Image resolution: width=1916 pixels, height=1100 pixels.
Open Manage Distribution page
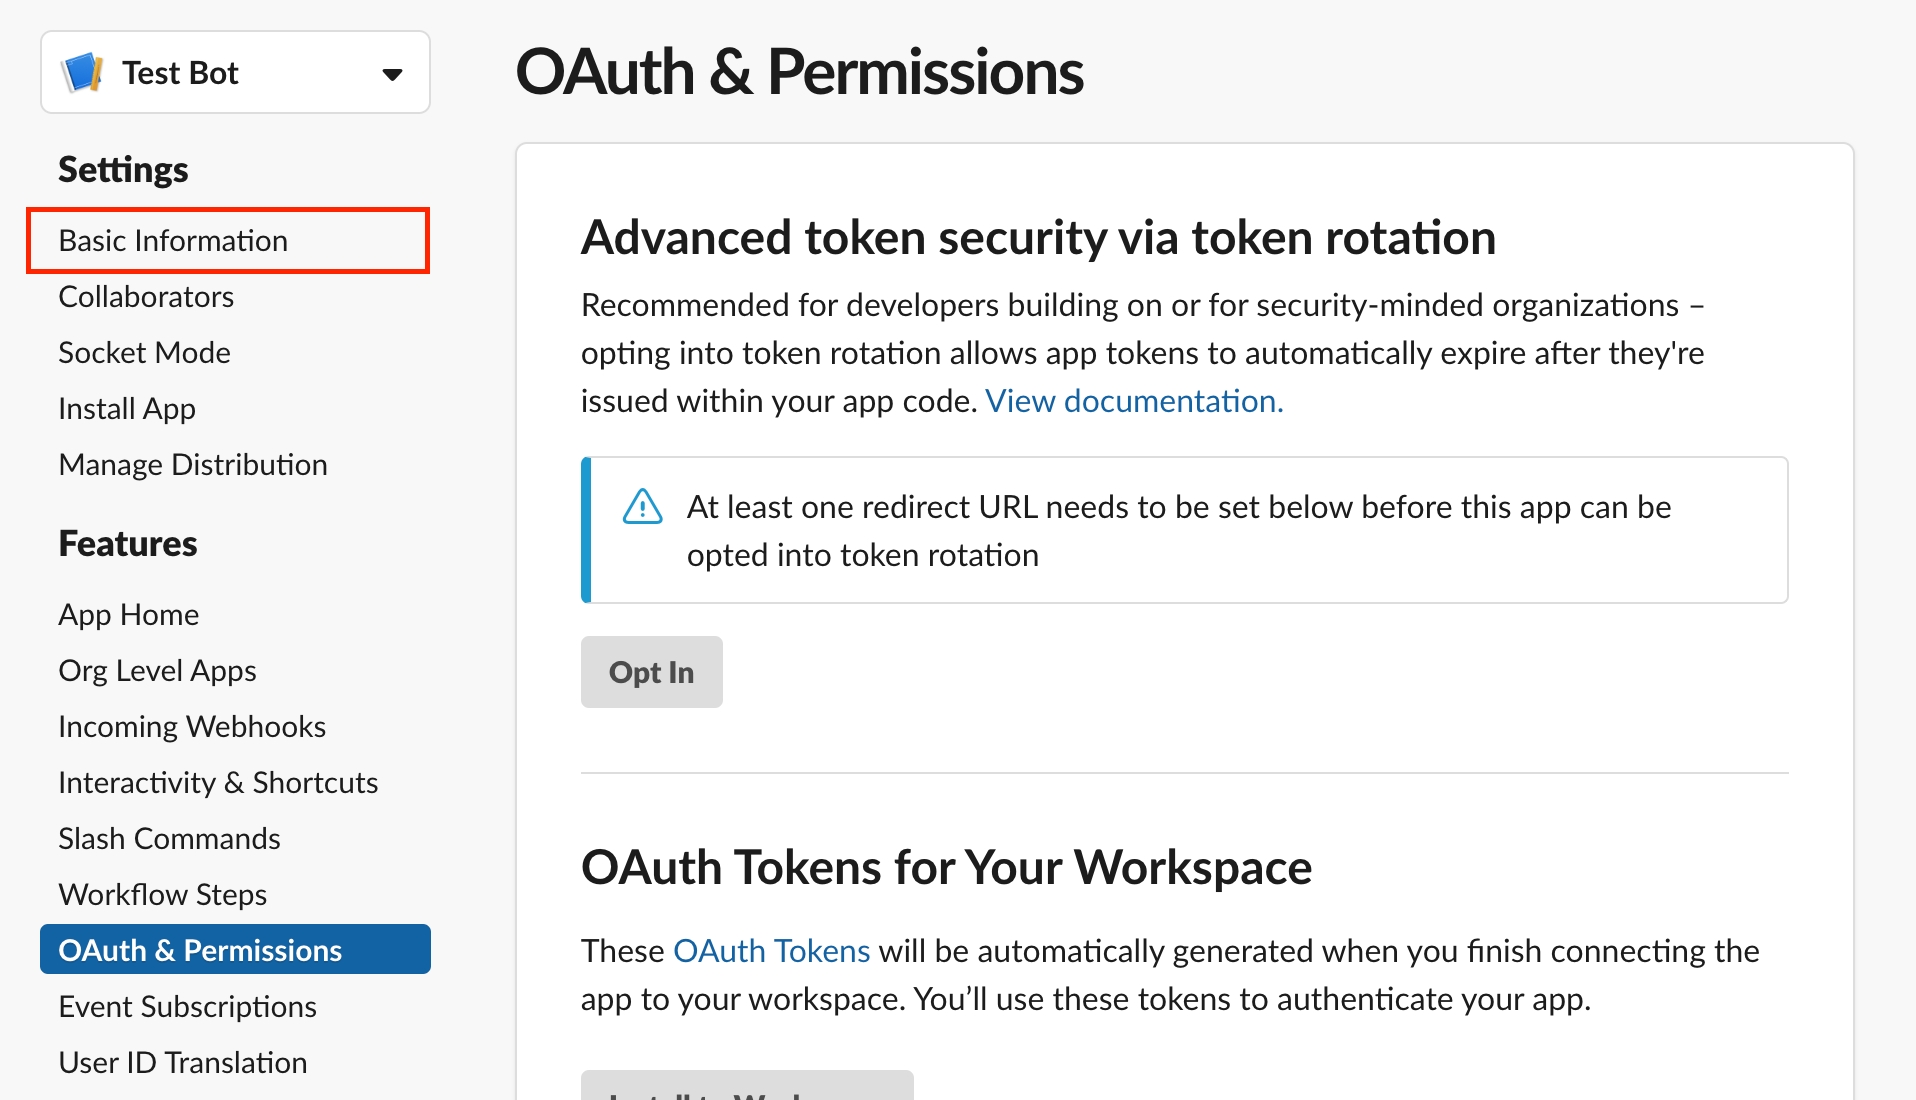coord(193,465)
